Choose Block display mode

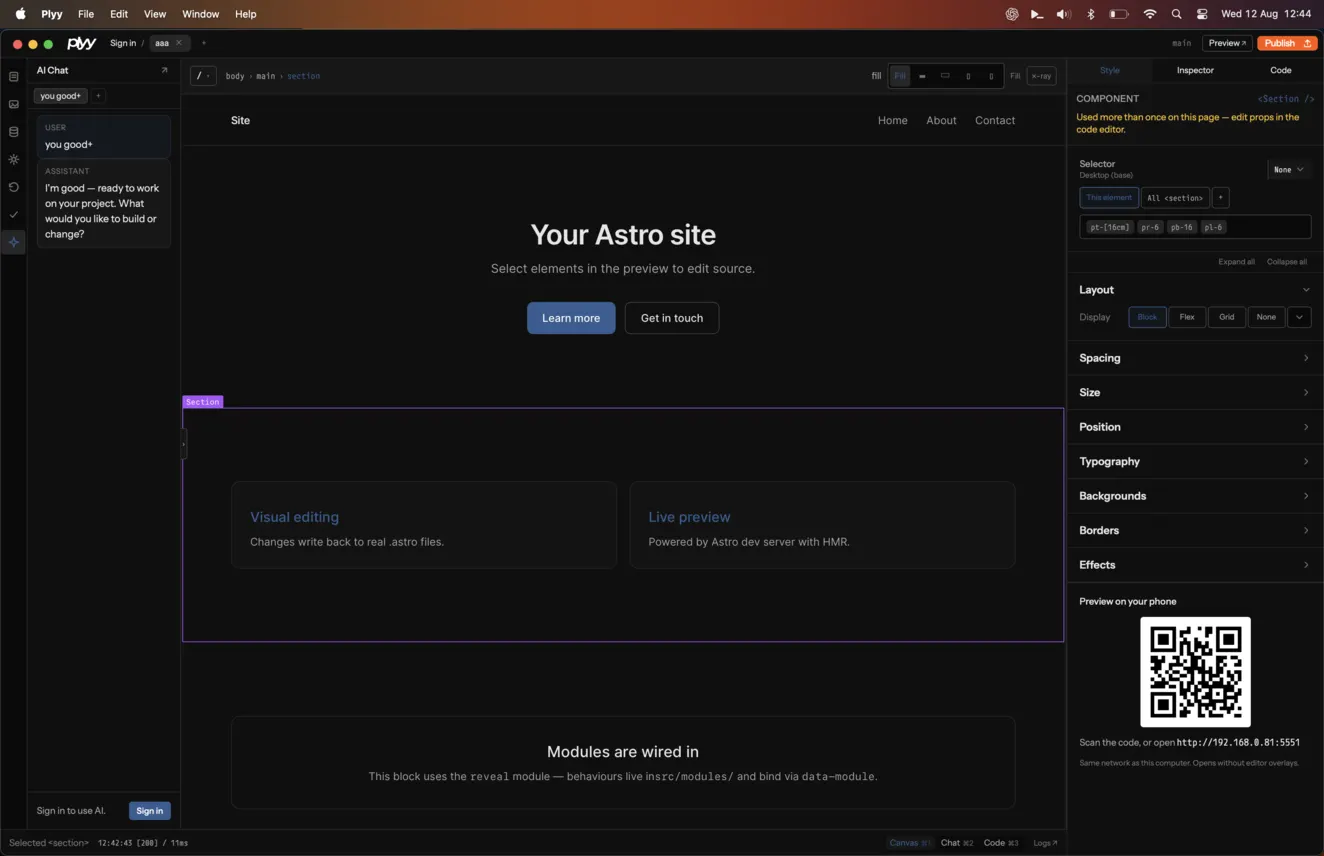tap(1147, 317)
